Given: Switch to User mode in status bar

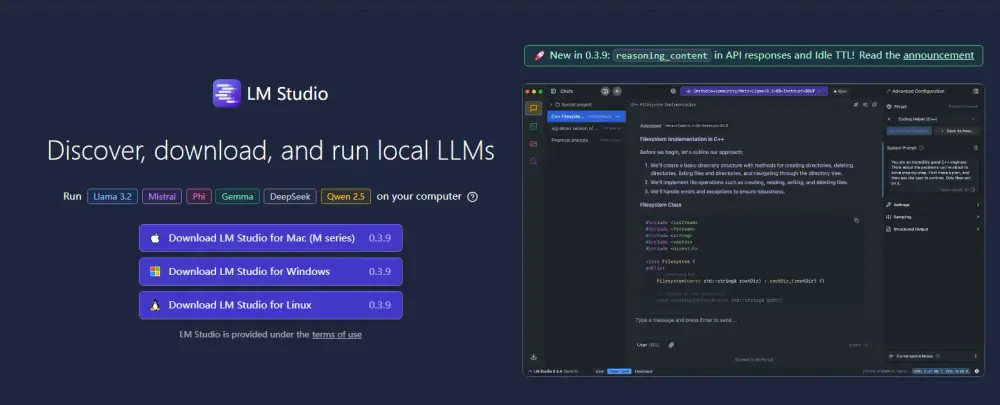Looking at the screenshot, I should tap(599, 371).
